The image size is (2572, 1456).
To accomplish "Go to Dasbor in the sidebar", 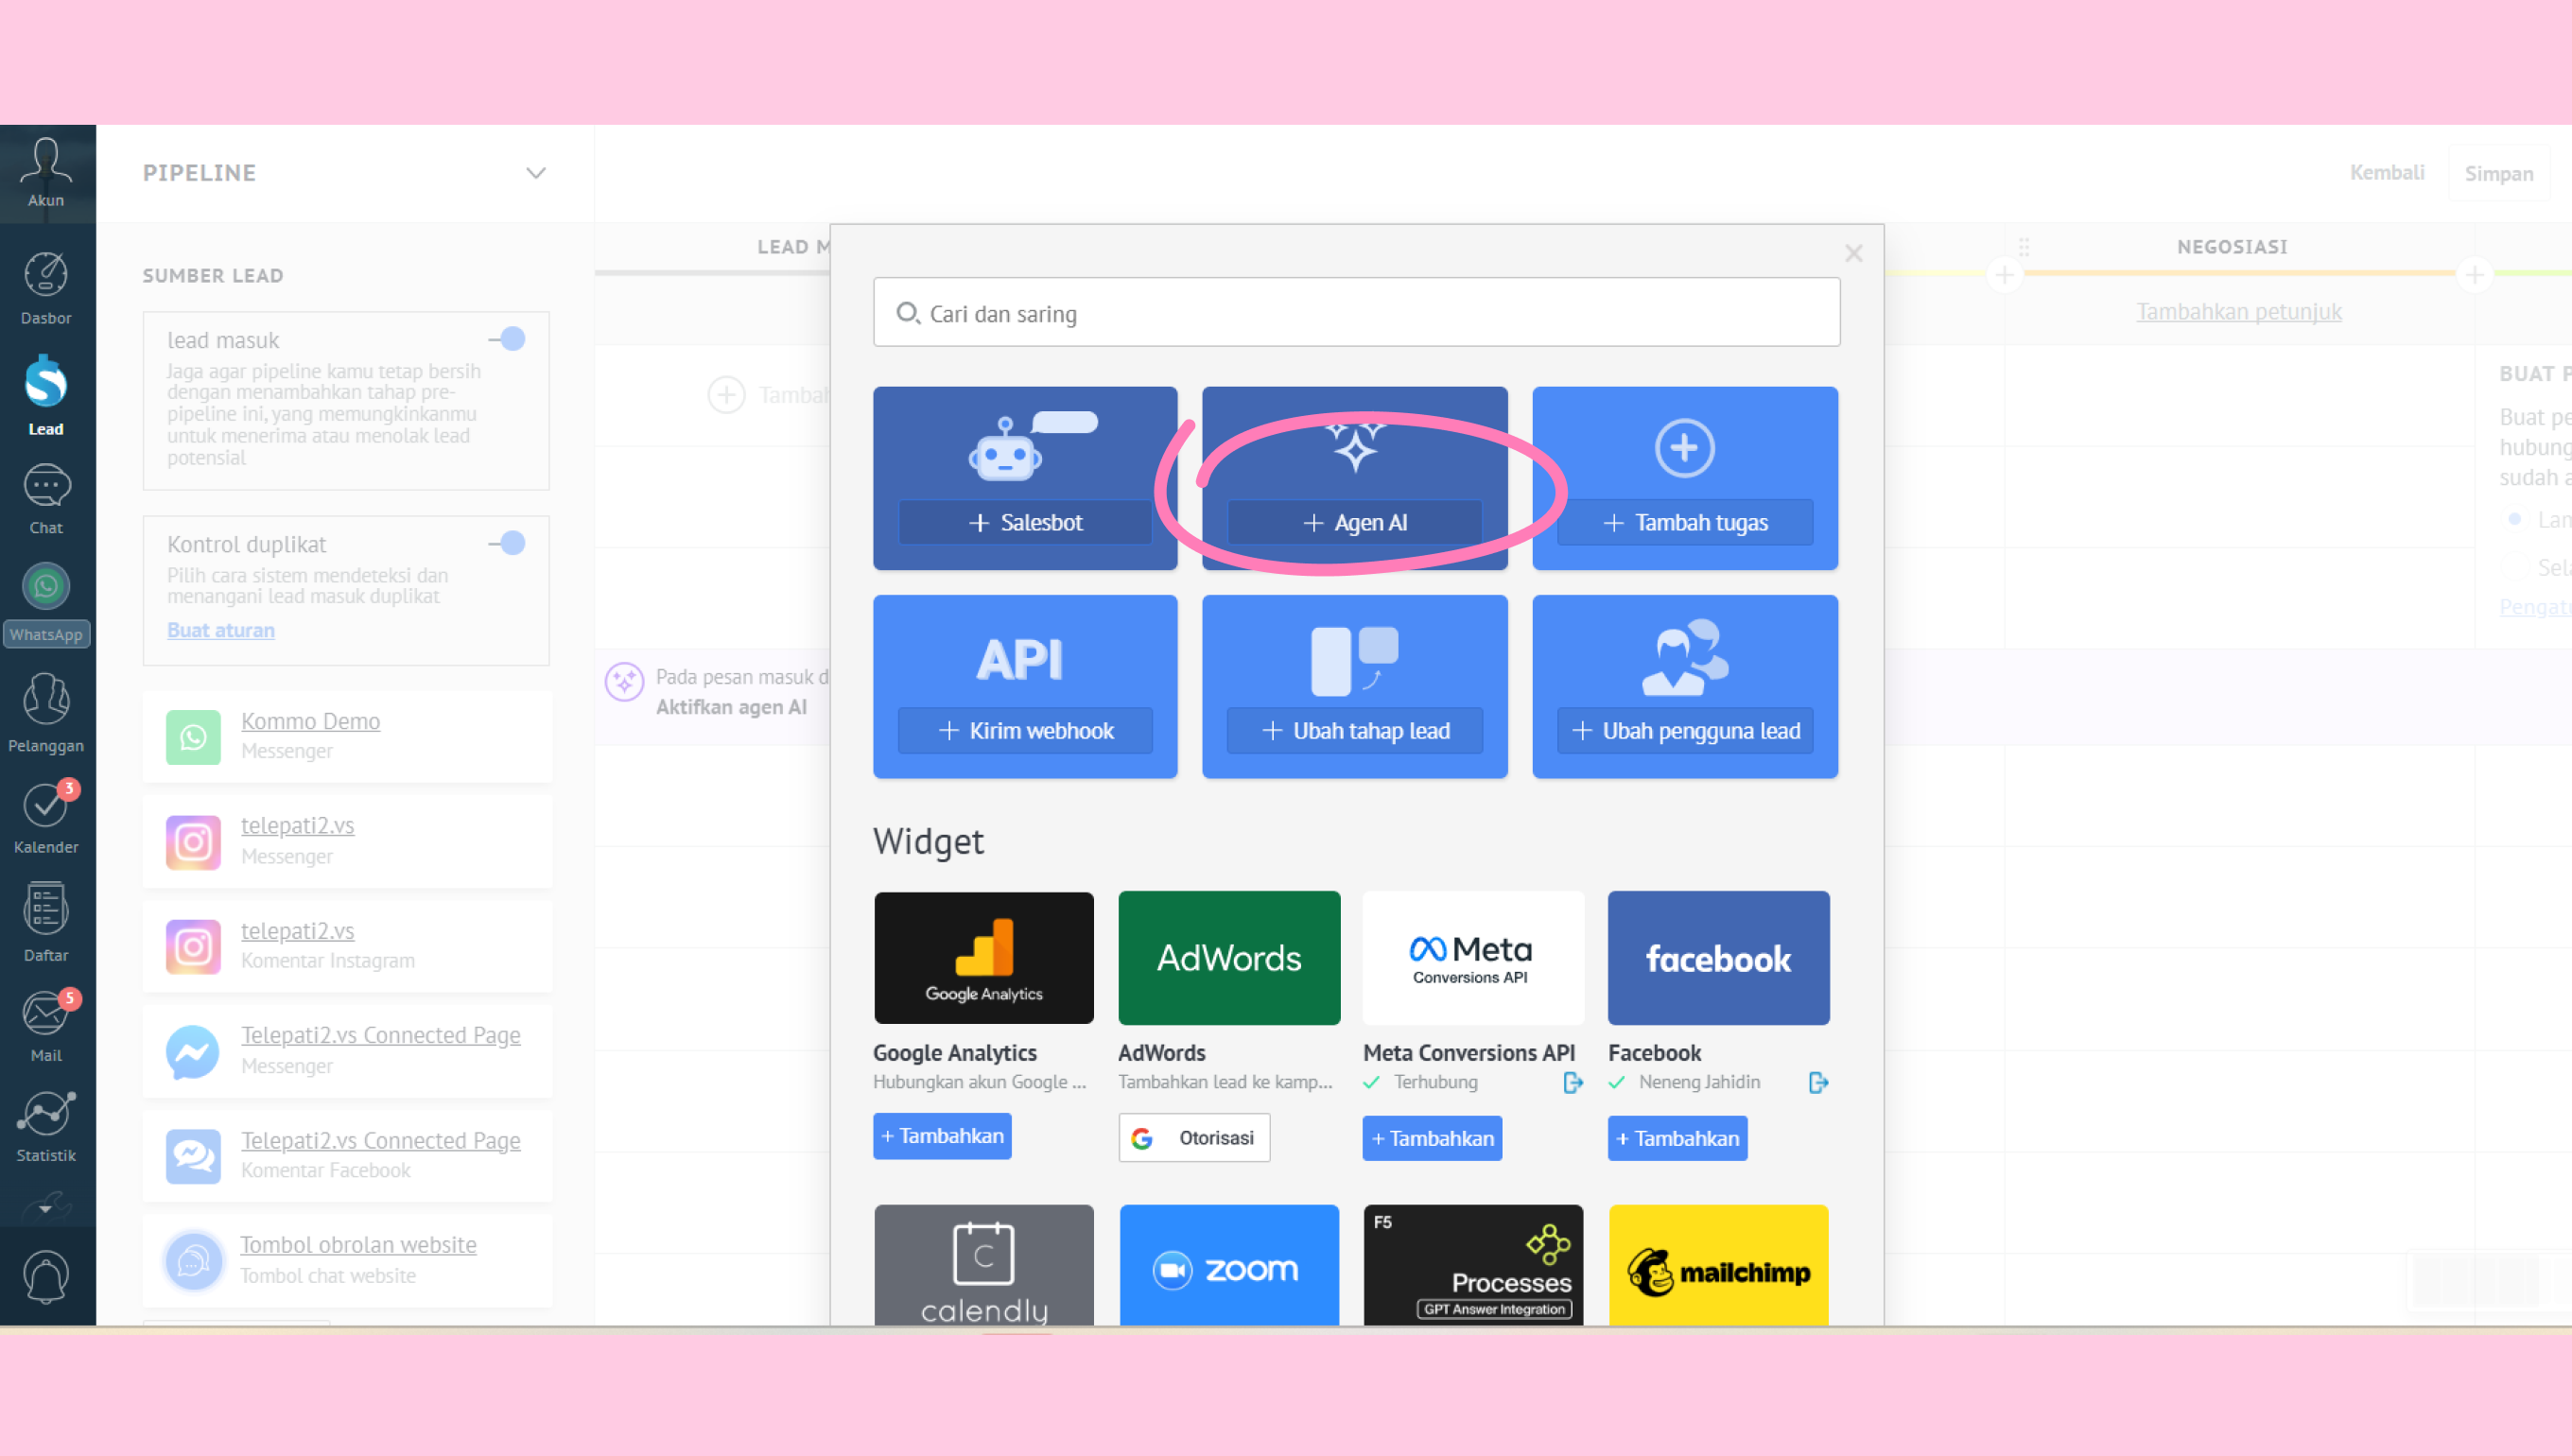I will (x=46, y=288).
